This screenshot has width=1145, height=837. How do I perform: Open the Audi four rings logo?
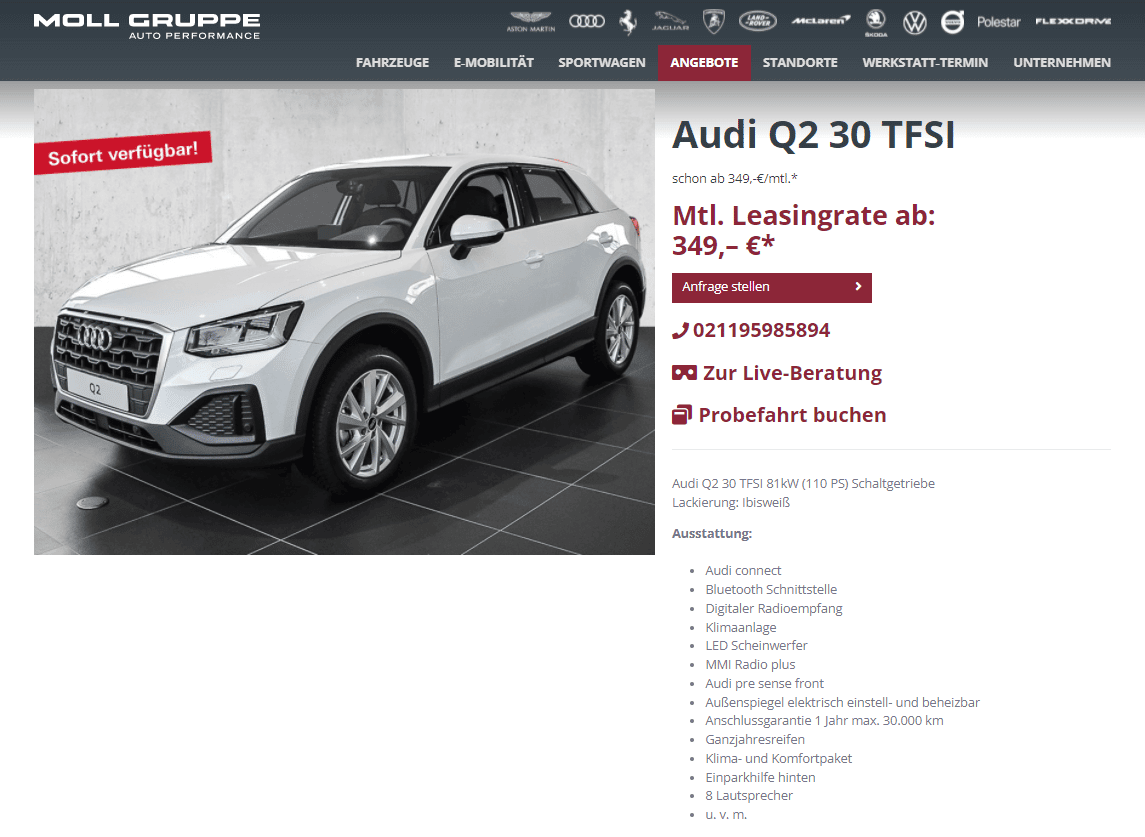click(586, 21)
